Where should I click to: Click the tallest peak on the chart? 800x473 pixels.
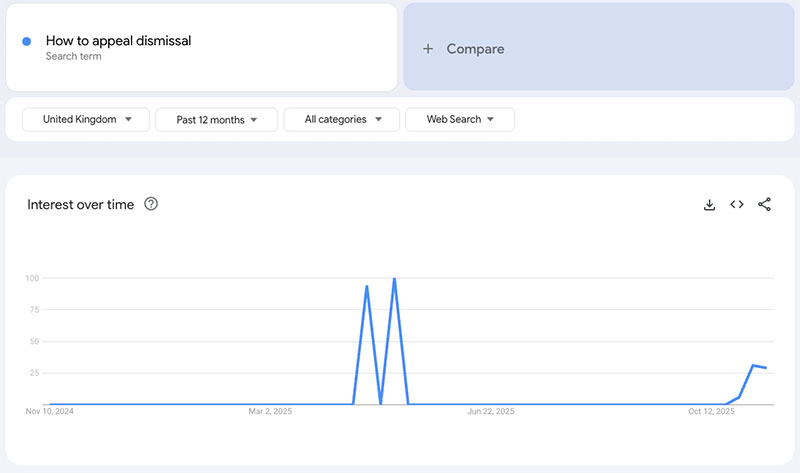click(395, 280)
